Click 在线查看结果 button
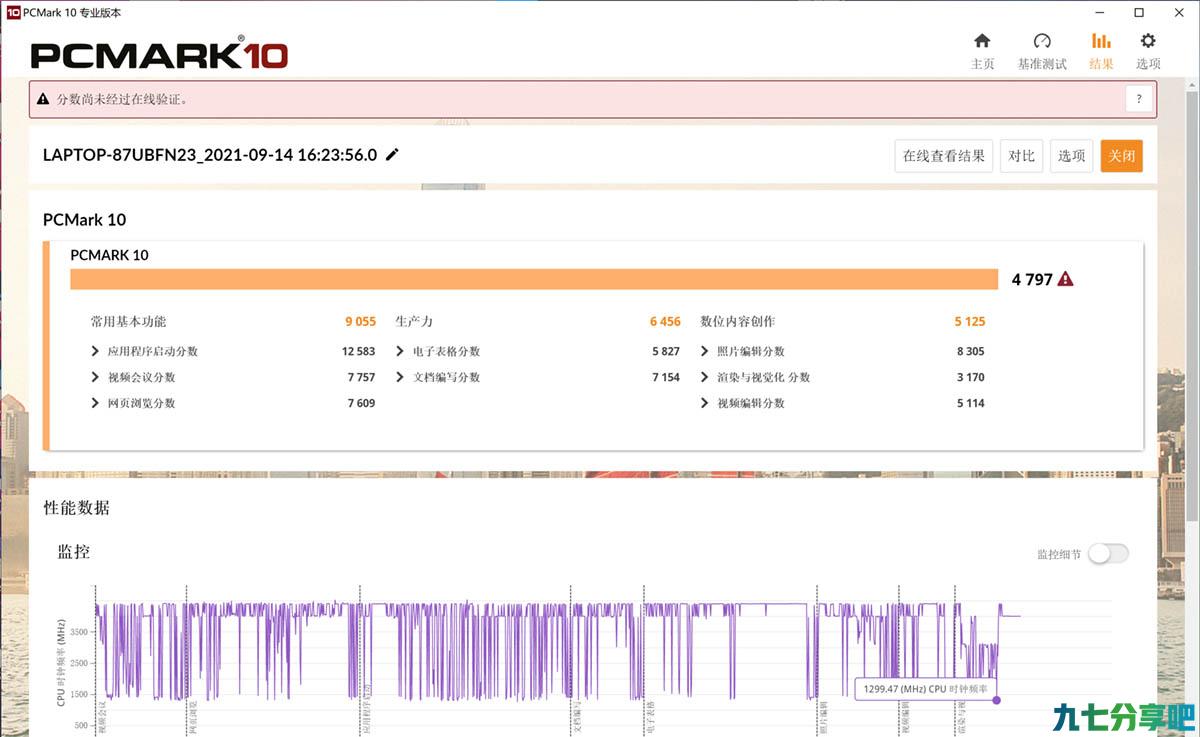The width and height of the screenshot is (1200, 737). [943, 156]
